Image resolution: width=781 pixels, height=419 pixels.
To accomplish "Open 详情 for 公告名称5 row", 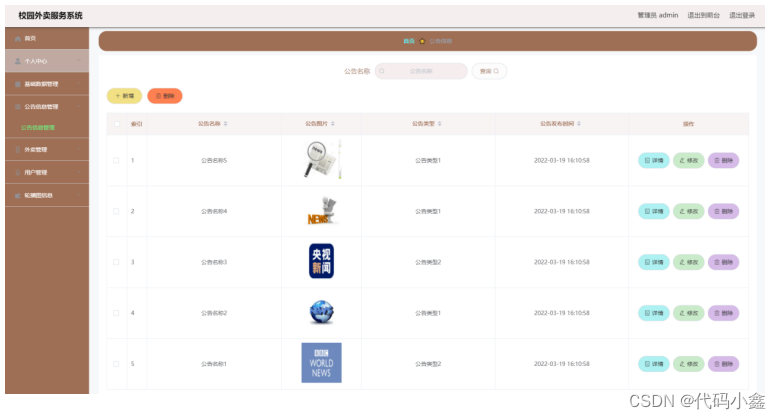I will click(653, 160).
